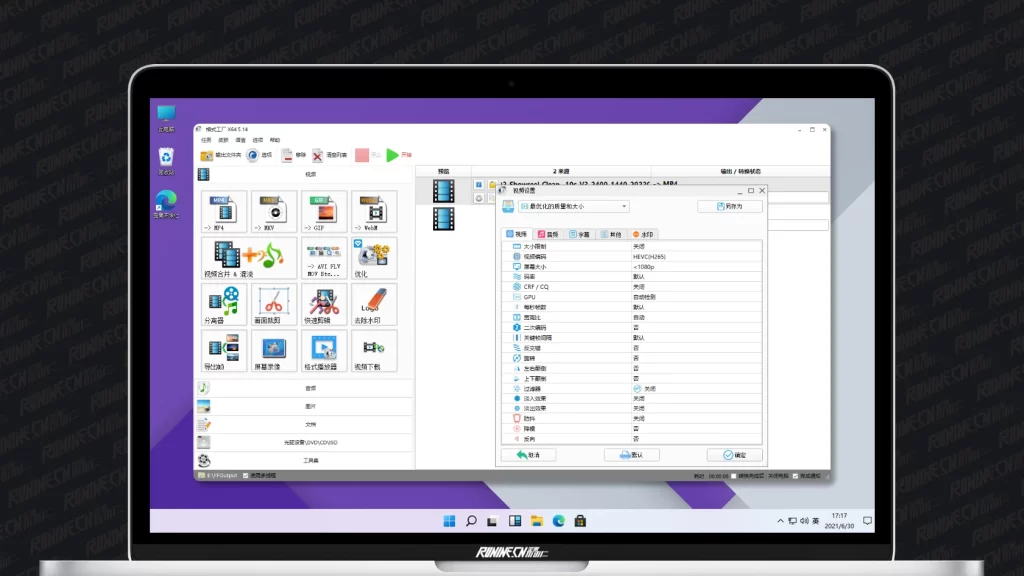Open the 视频合并 & 混流 merge tool
This screenshot has width=1024, height=576.
point(249,258)
